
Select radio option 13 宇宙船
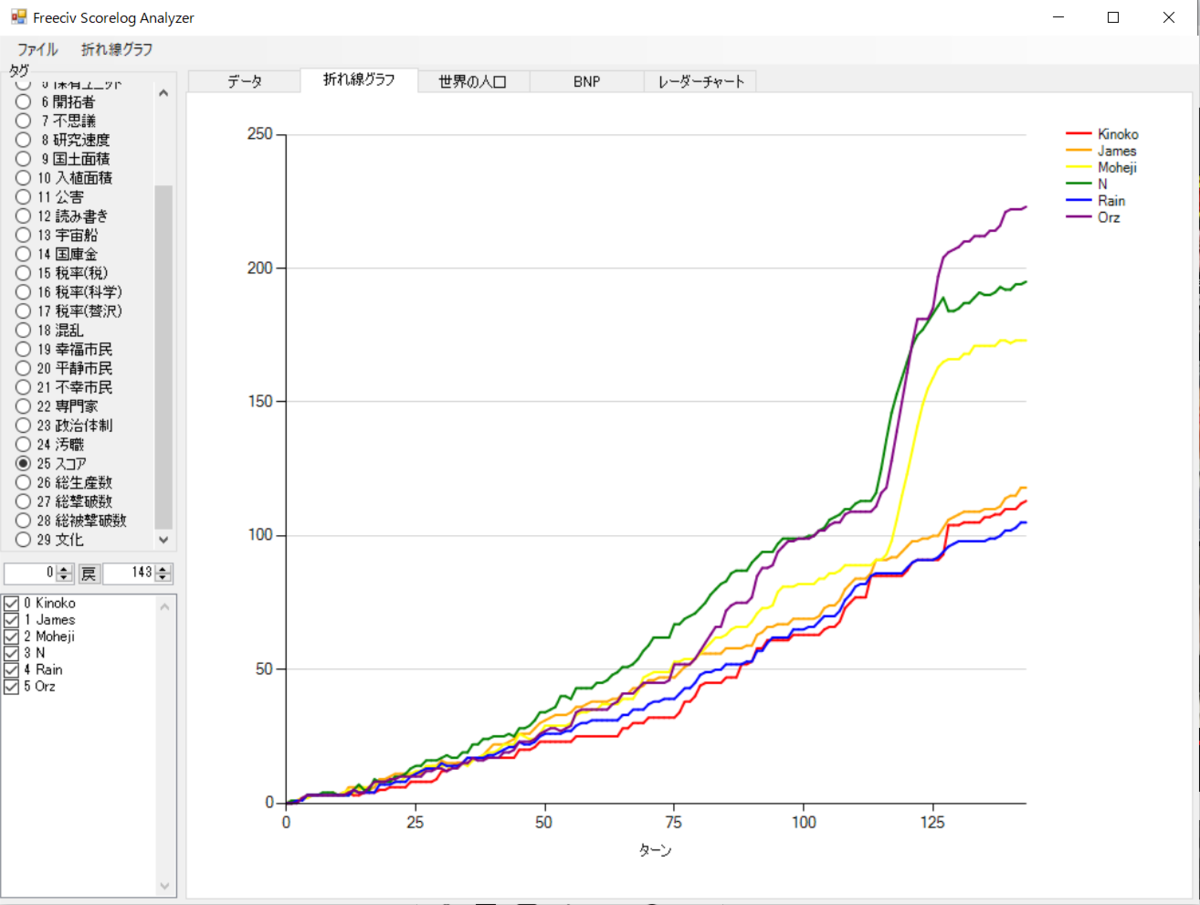click(x=58, y=235)
